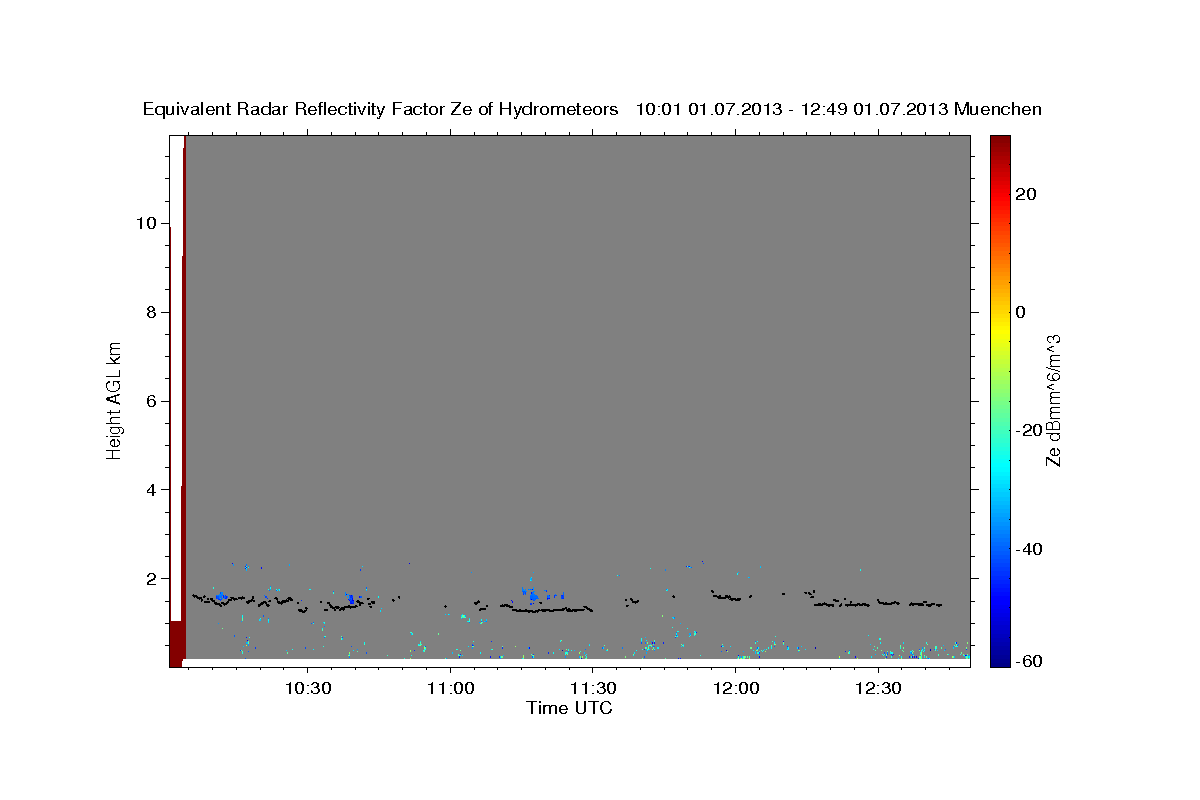Click the colorbar tick label -40
Viewport: 1200px width, 800px height.
point(1029,549)
